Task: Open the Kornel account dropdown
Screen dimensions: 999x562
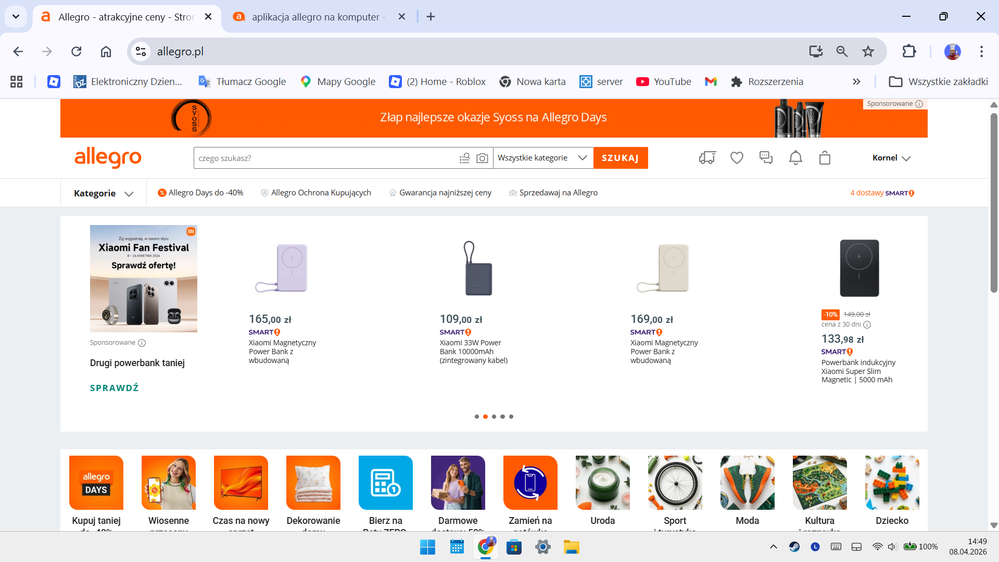Action: coord(891,158)
